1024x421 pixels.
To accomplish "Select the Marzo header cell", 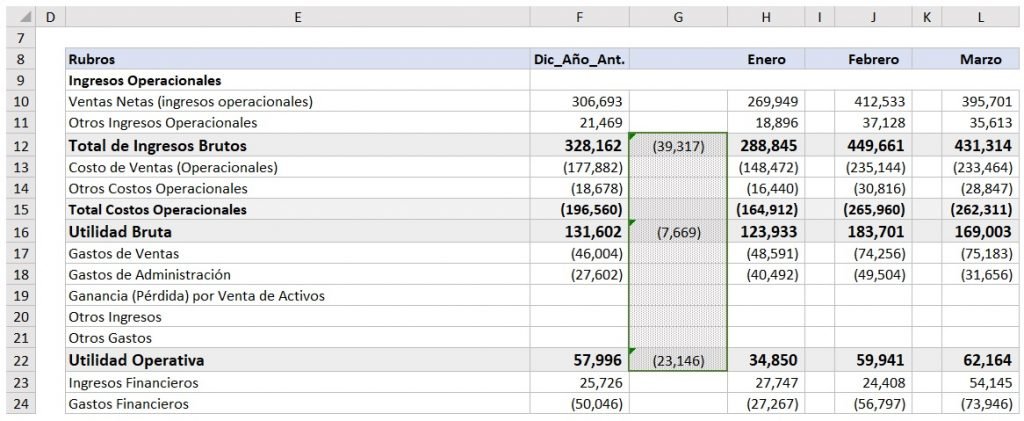I will [x=979, y=59].
